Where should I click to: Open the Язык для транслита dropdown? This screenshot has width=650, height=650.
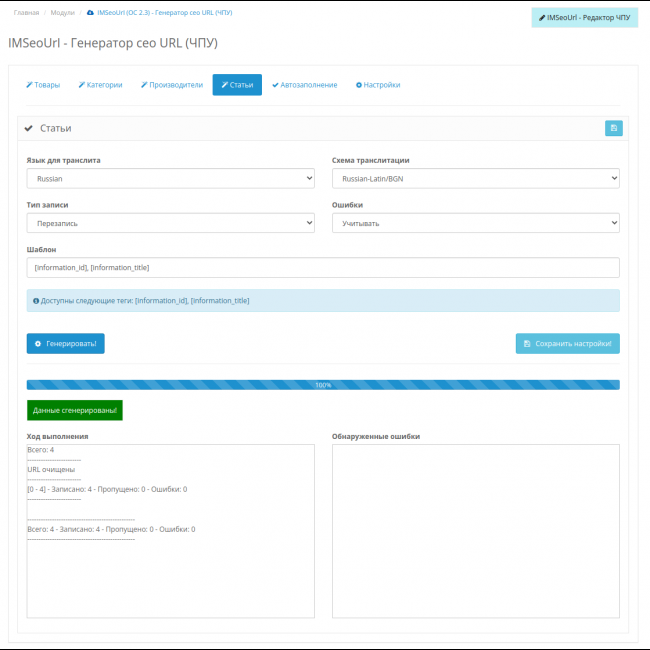(170, 178)
